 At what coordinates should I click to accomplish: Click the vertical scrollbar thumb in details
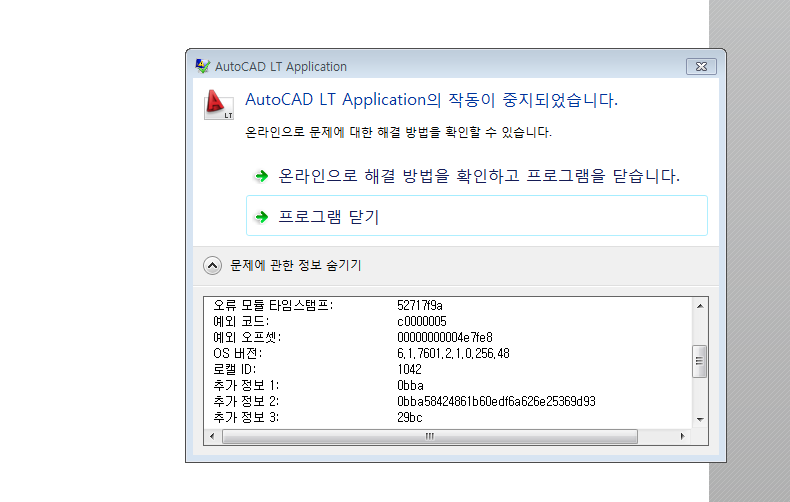[x=700, y=361]
